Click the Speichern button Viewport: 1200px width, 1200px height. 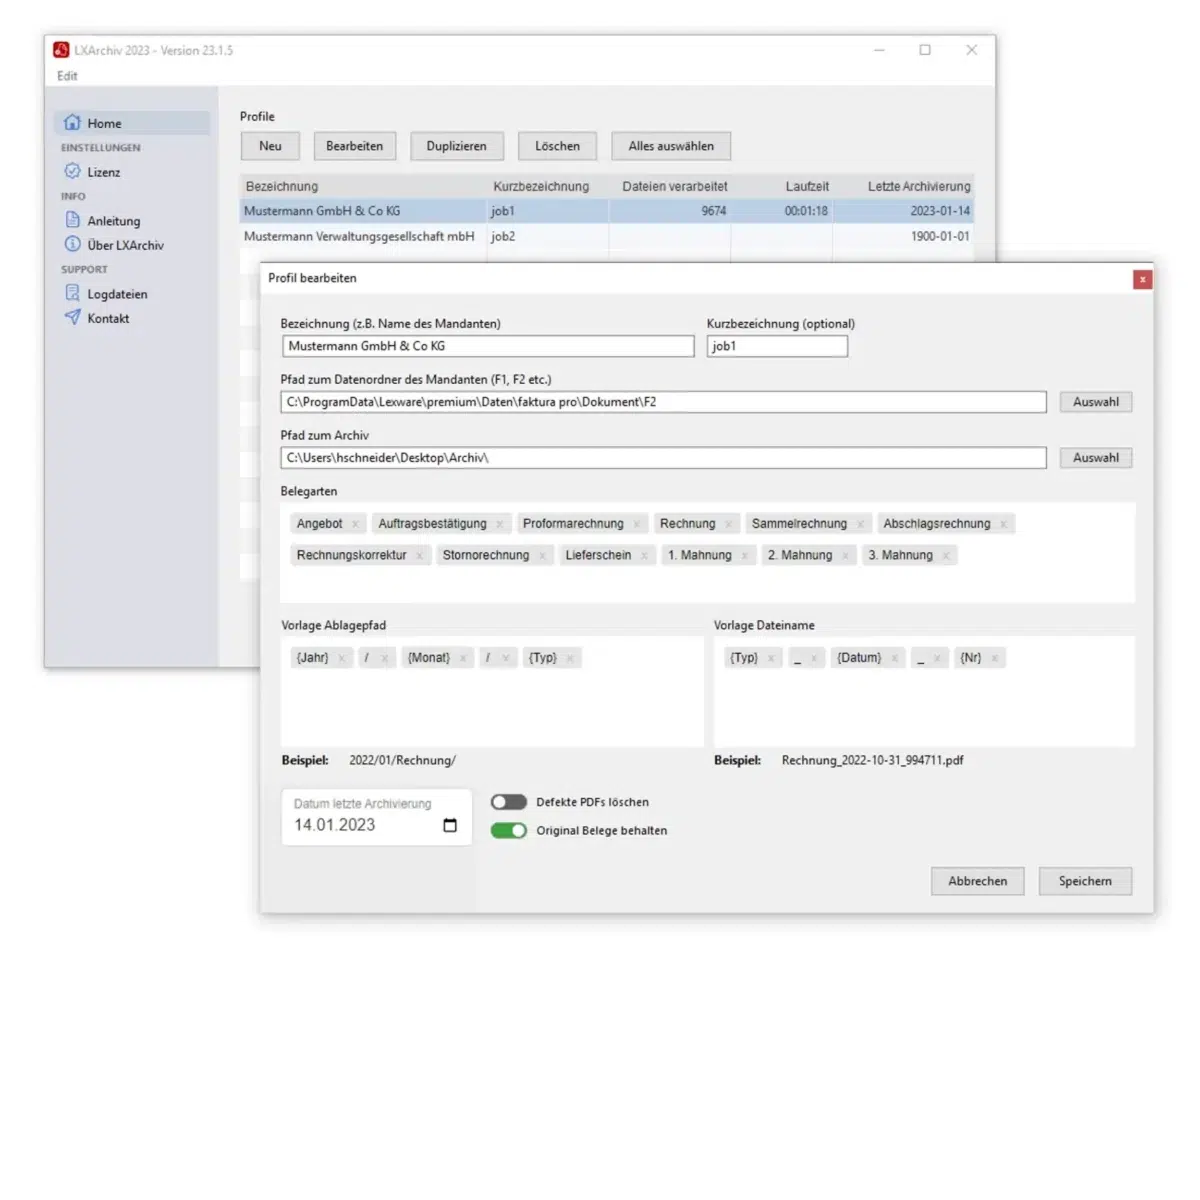(x=1085, y=881)
